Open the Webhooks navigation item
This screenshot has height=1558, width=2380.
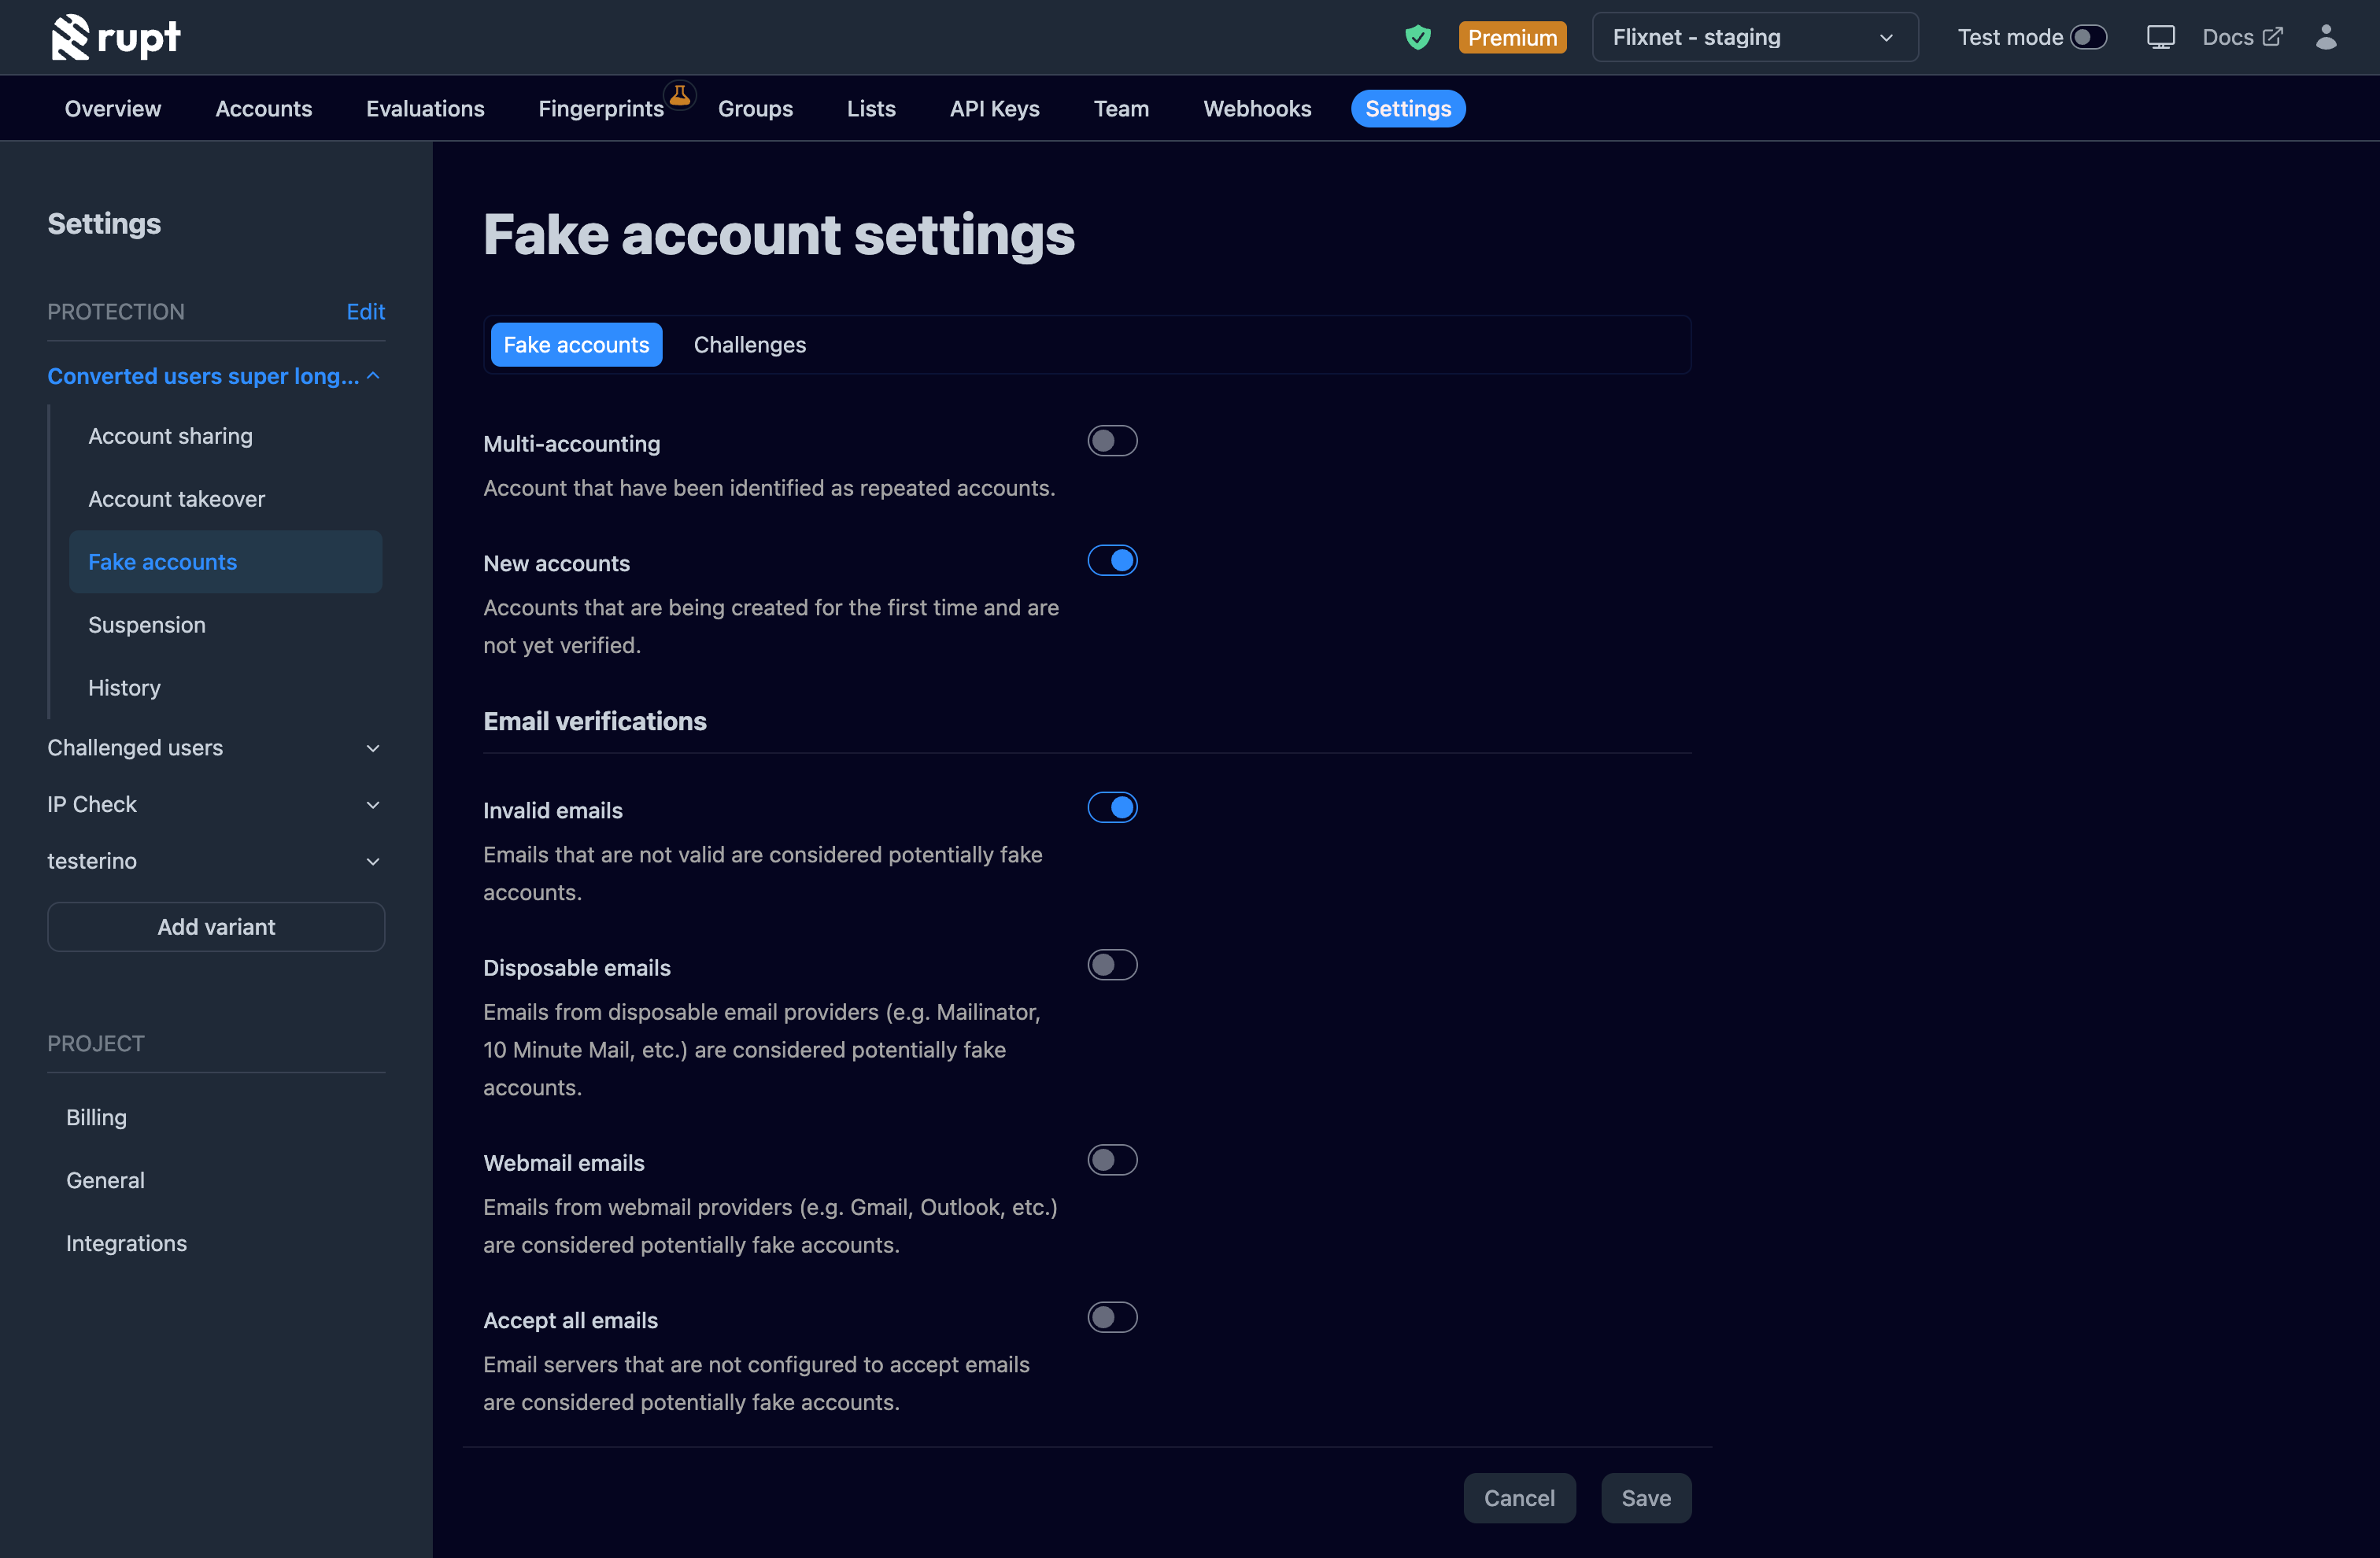(1256, 109)
